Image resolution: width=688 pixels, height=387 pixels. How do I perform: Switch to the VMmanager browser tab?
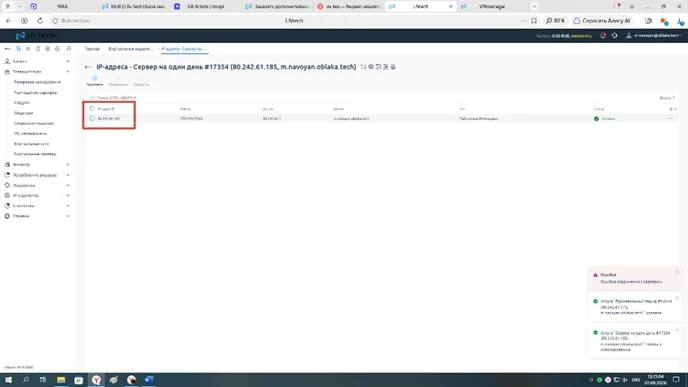click(492, 7)
